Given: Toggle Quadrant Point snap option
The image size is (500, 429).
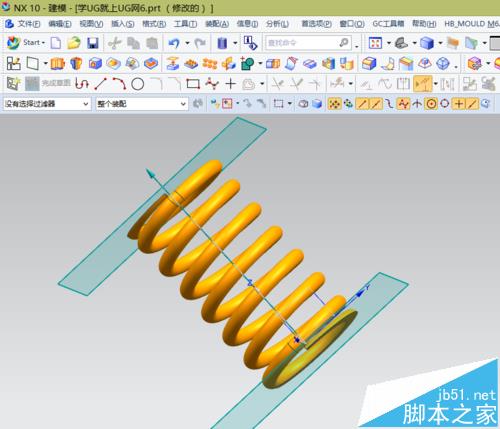Looking at the screenshot, I should pyautogui.click(x=445, y=104).
